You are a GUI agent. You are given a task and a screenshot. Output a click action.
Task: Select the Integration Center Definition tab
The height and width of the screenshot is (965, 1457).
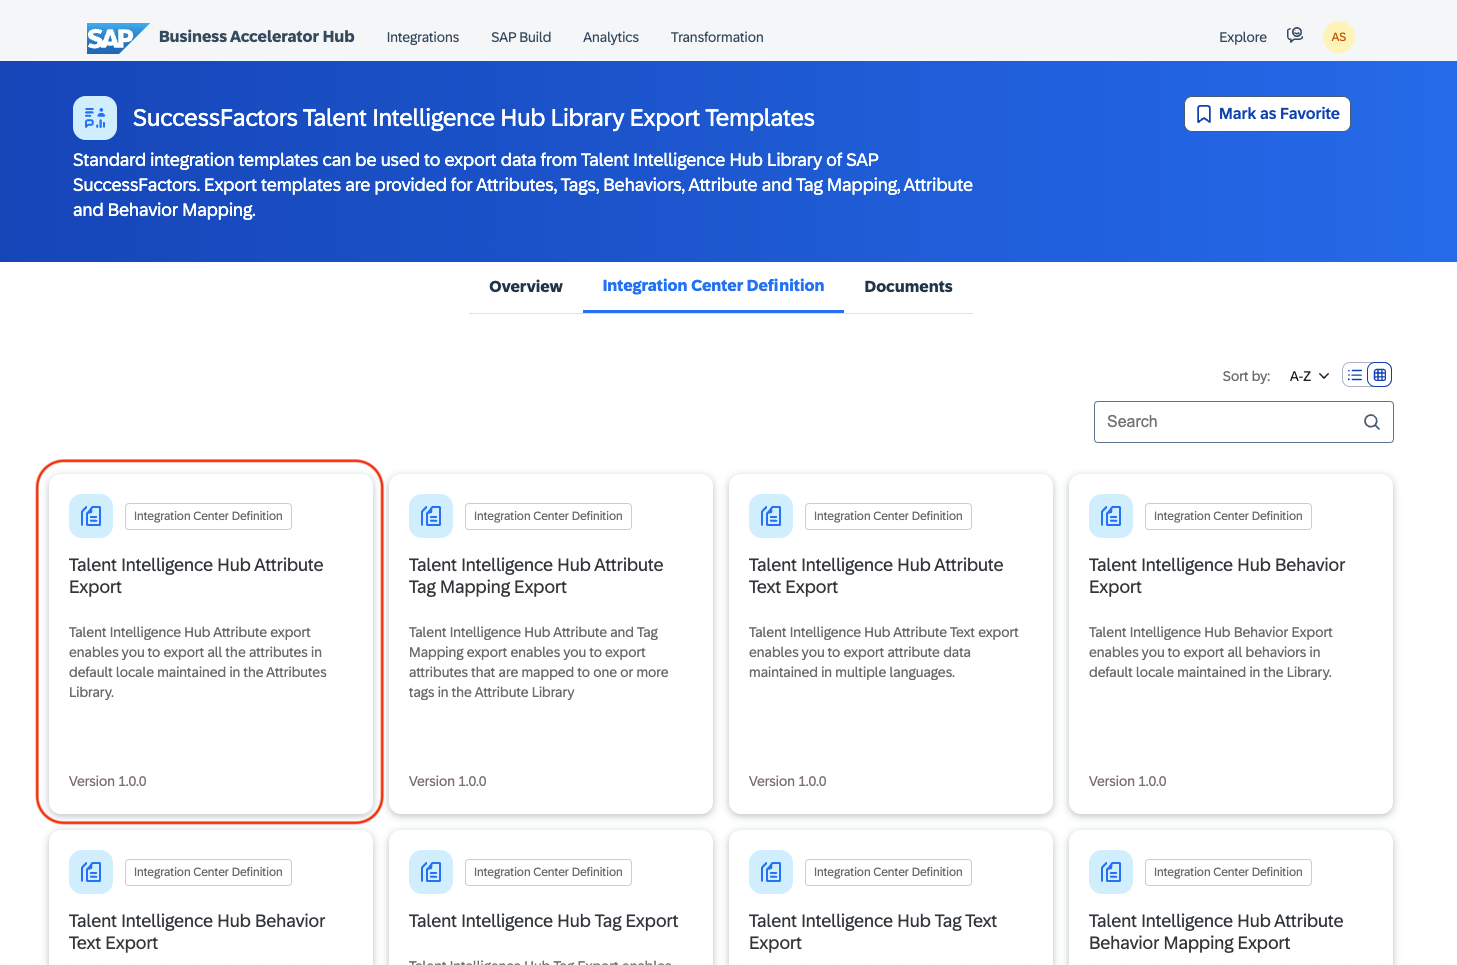(x=713, y=286)
